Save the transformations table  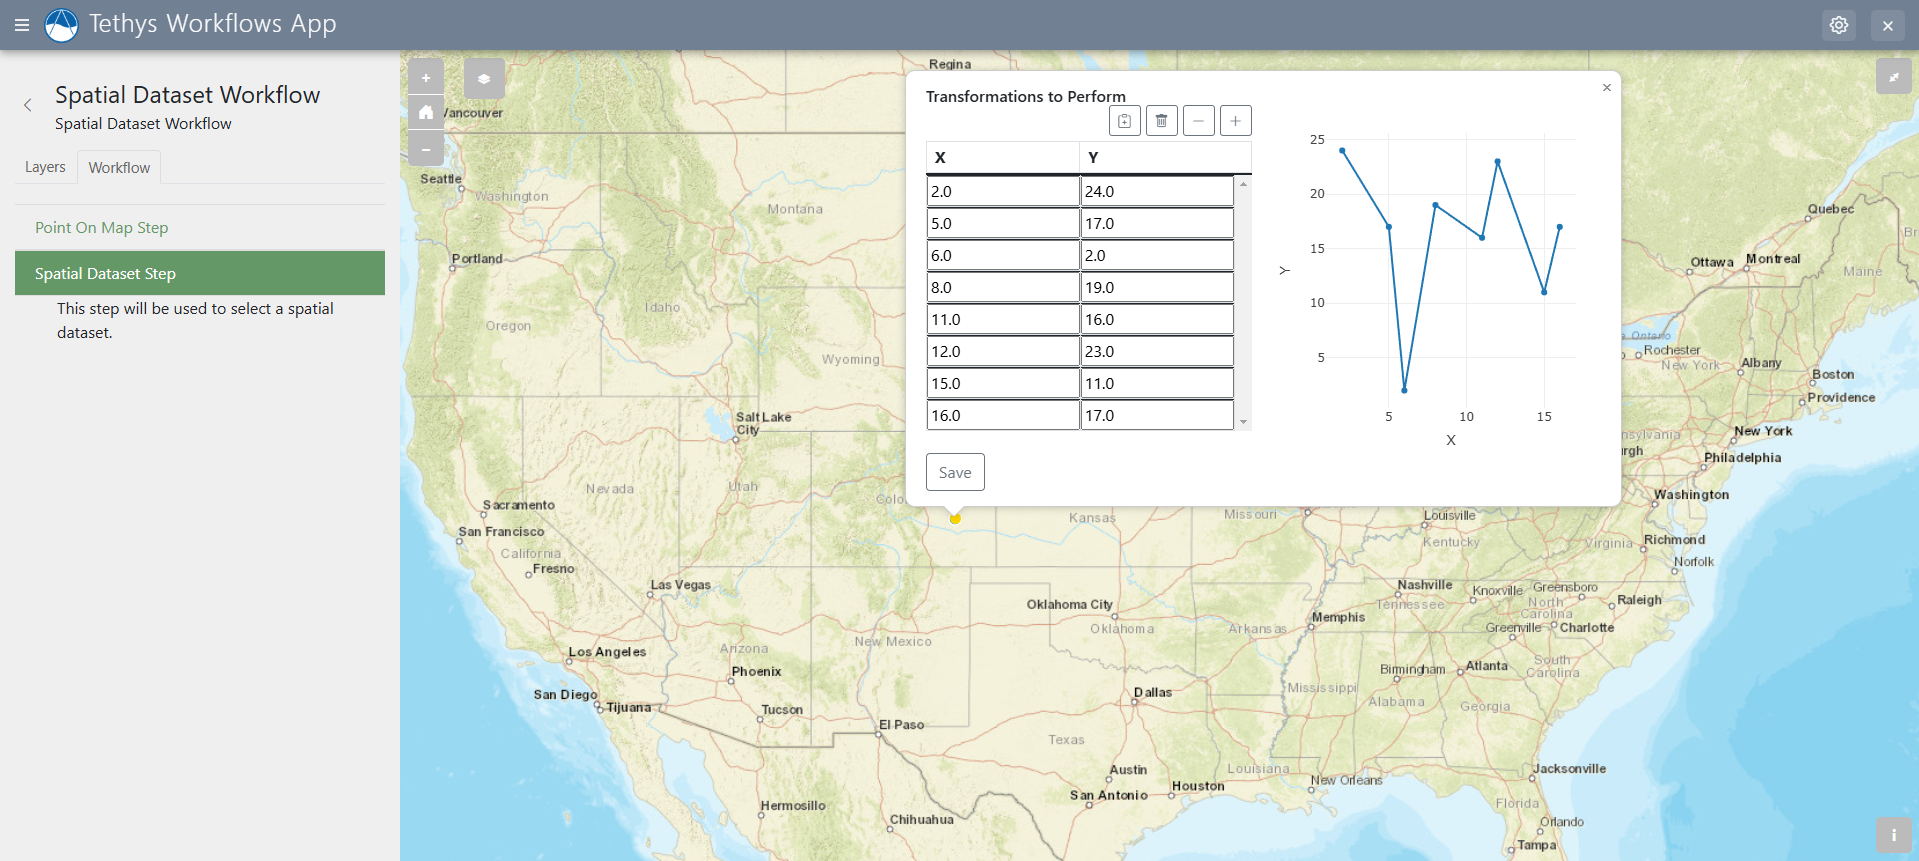point(955,472)
